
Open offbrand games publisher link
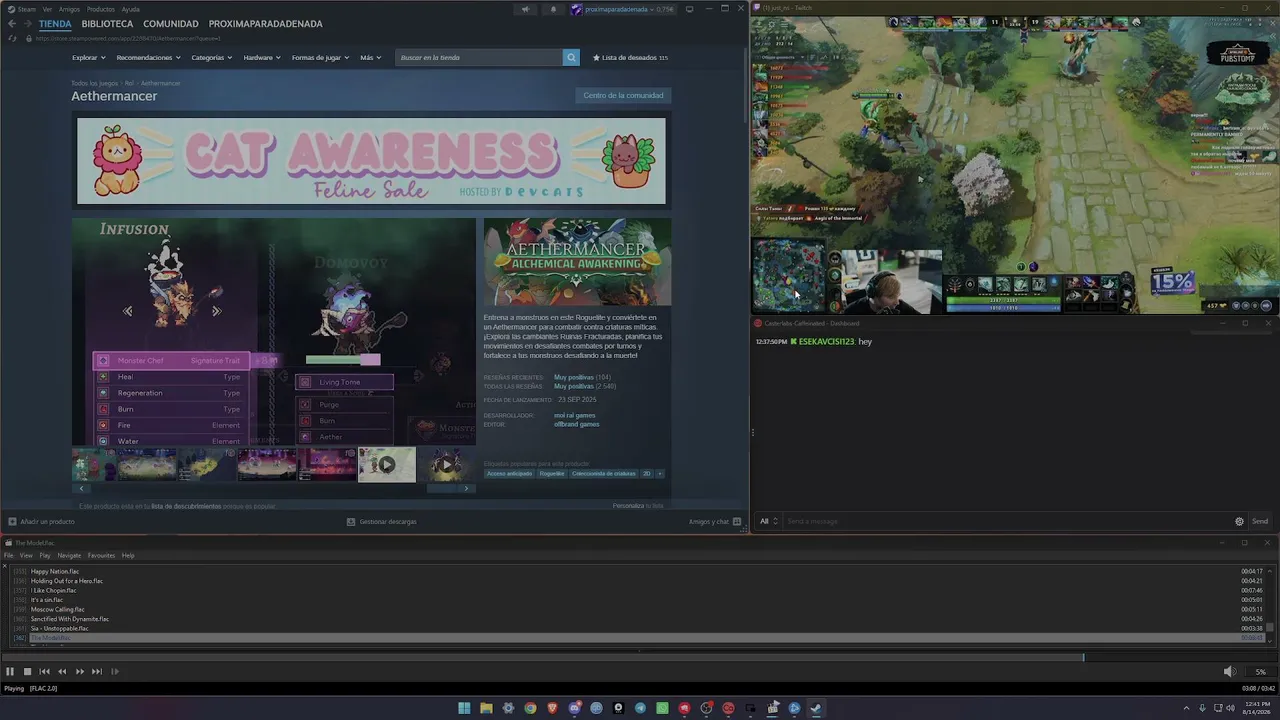coord(577,424)
